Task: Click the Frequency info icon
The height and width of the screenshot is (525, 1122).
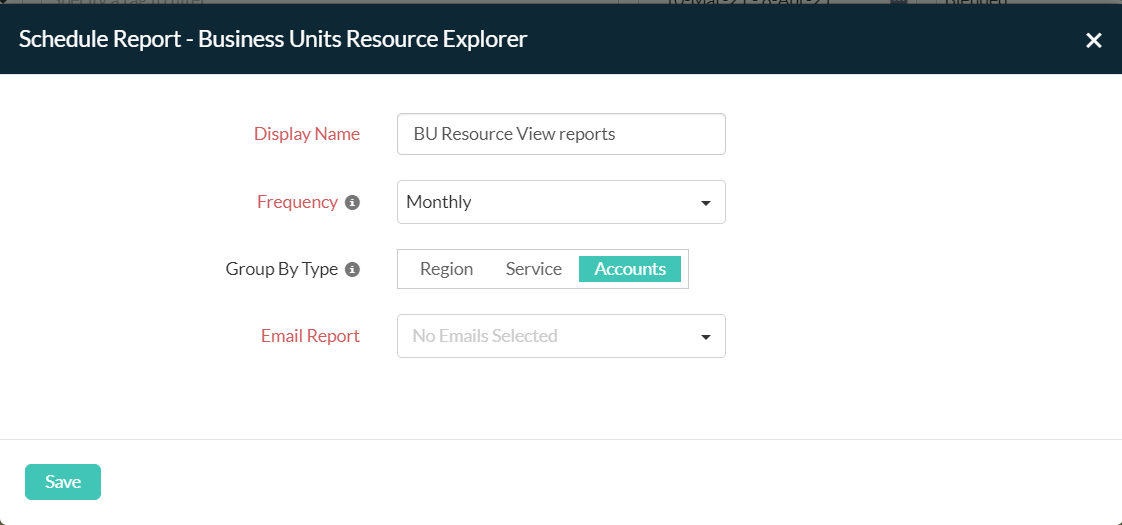Action: coord(352,202)
